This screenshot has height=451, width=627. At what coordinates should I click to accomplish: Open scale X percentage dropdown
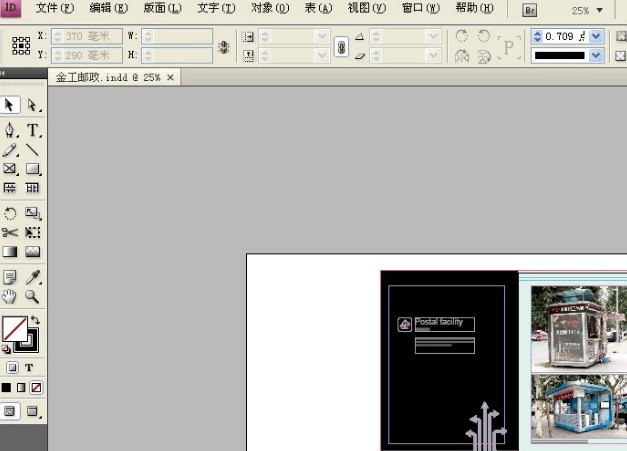322,37
